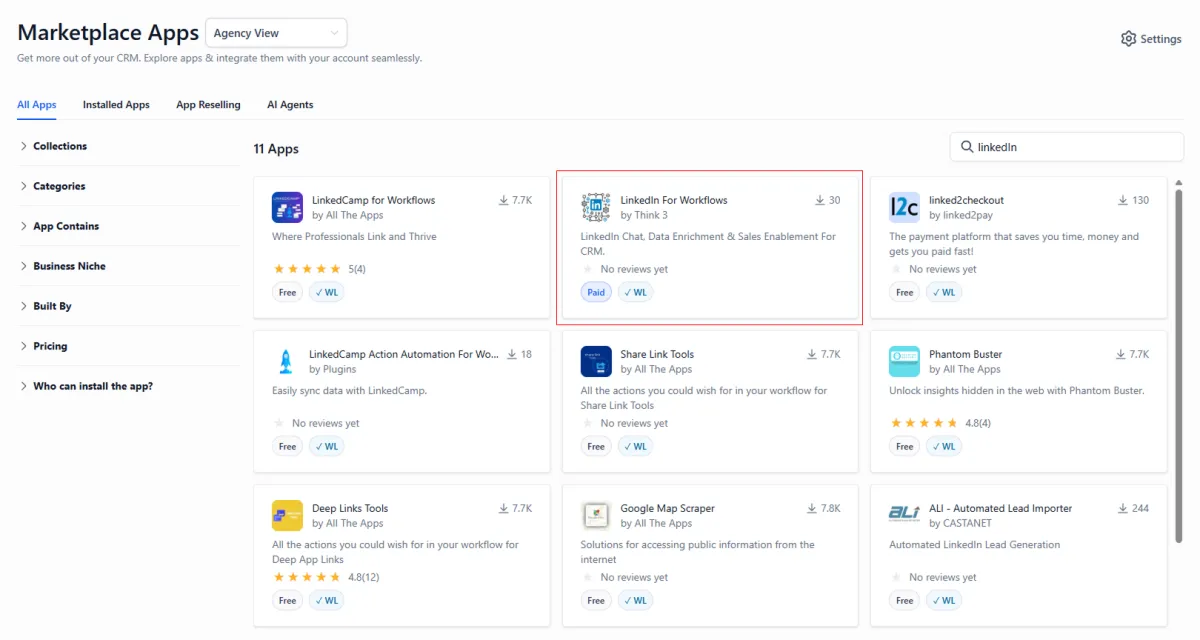1200x640 pixels.
Task: Click the empty star on LinkedIn For Workflows
Action: pyautogui.click(x=587, y=269)
